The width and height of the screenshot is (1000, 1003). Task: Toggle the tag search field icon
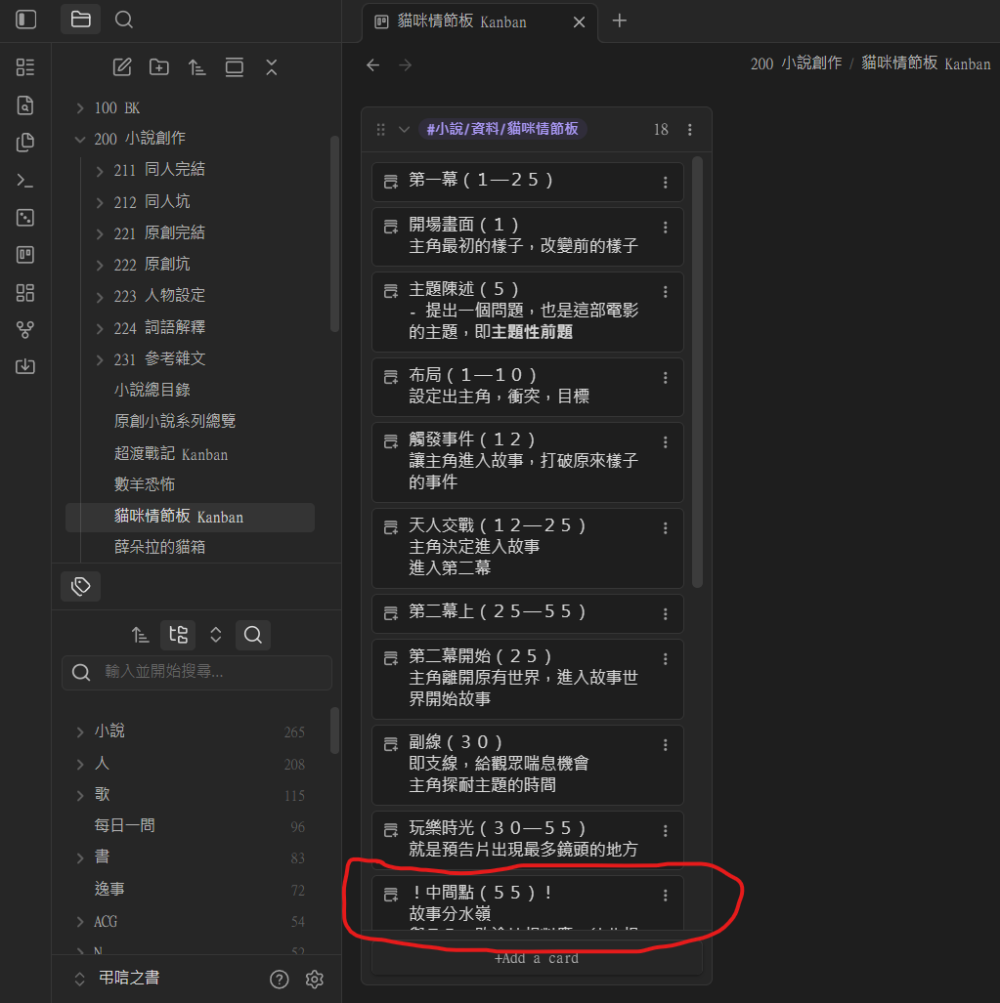[253, 635]
